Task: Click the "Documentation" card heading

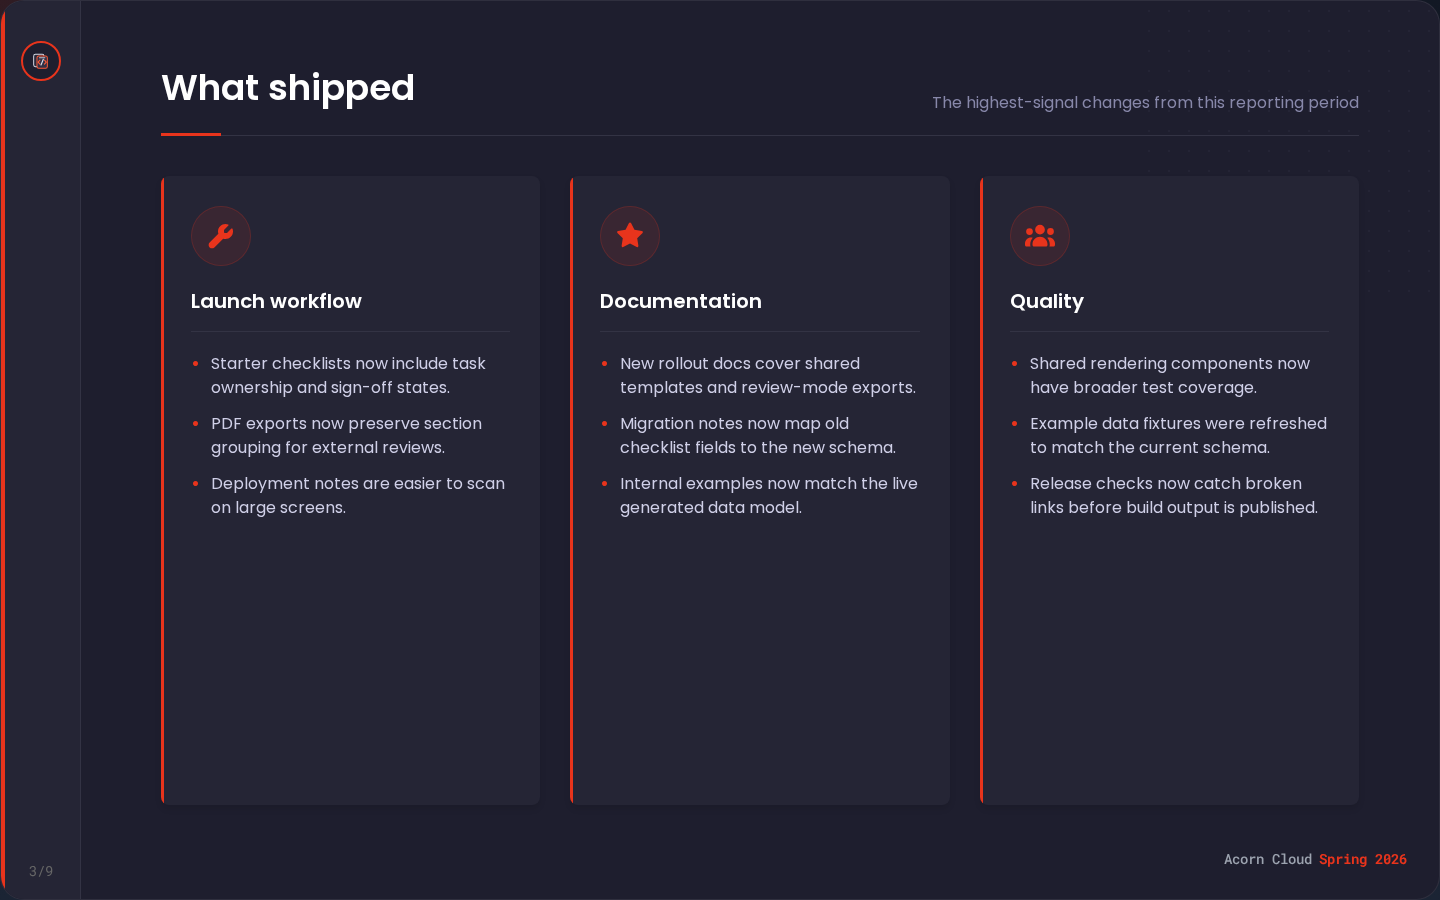Action: tap(681, 301)
